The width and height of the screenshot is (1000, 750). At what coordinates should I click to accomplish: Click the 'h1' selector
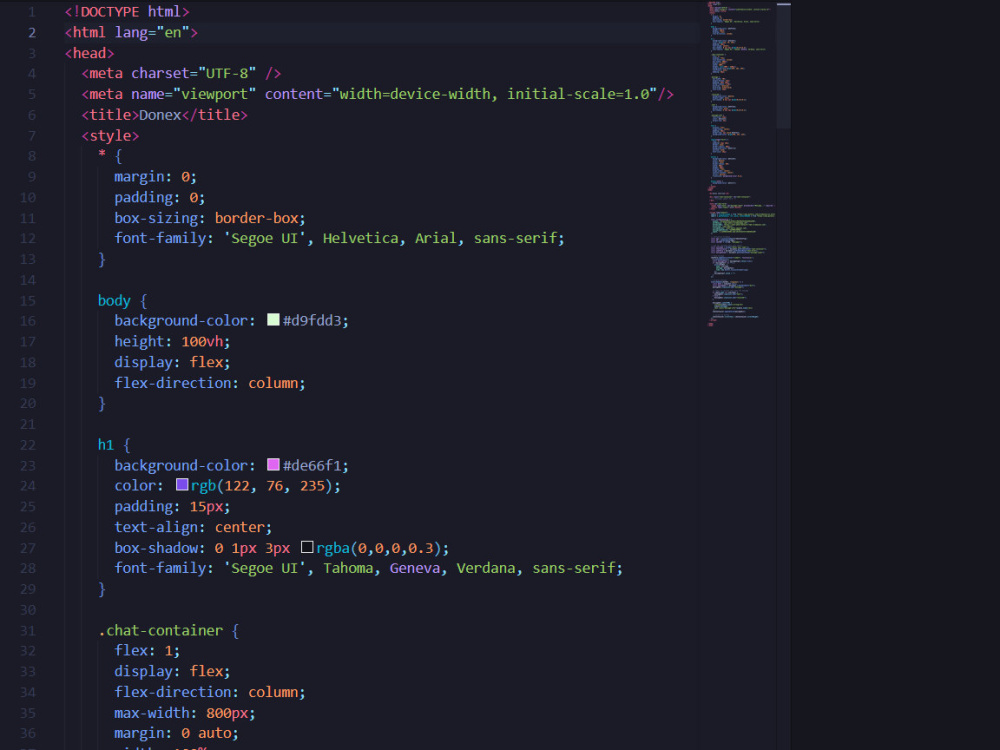click(x=106, y=445)
